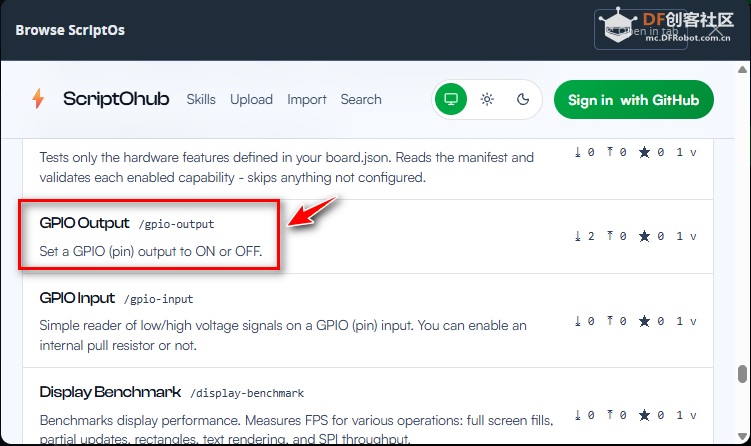The width and height of the screenshot is (751, 446).
Task: Enable dark mode moon icon
Action: (522, 99)
